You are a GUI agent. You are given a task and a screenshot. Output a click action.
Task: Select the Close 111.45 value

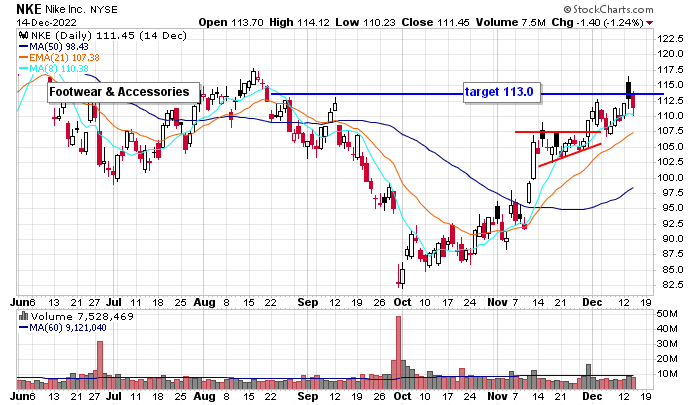435,22
